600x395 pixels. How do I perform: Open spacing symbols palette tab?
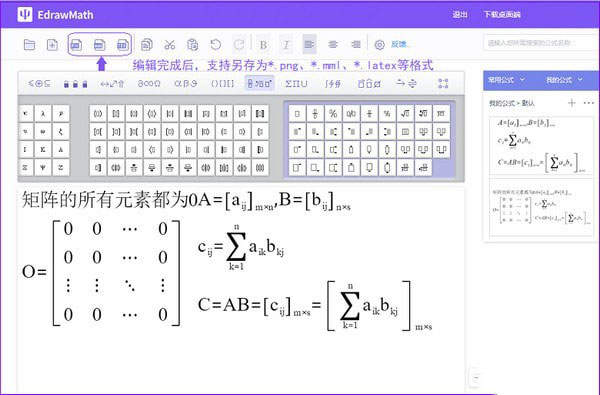pos(75,83)
